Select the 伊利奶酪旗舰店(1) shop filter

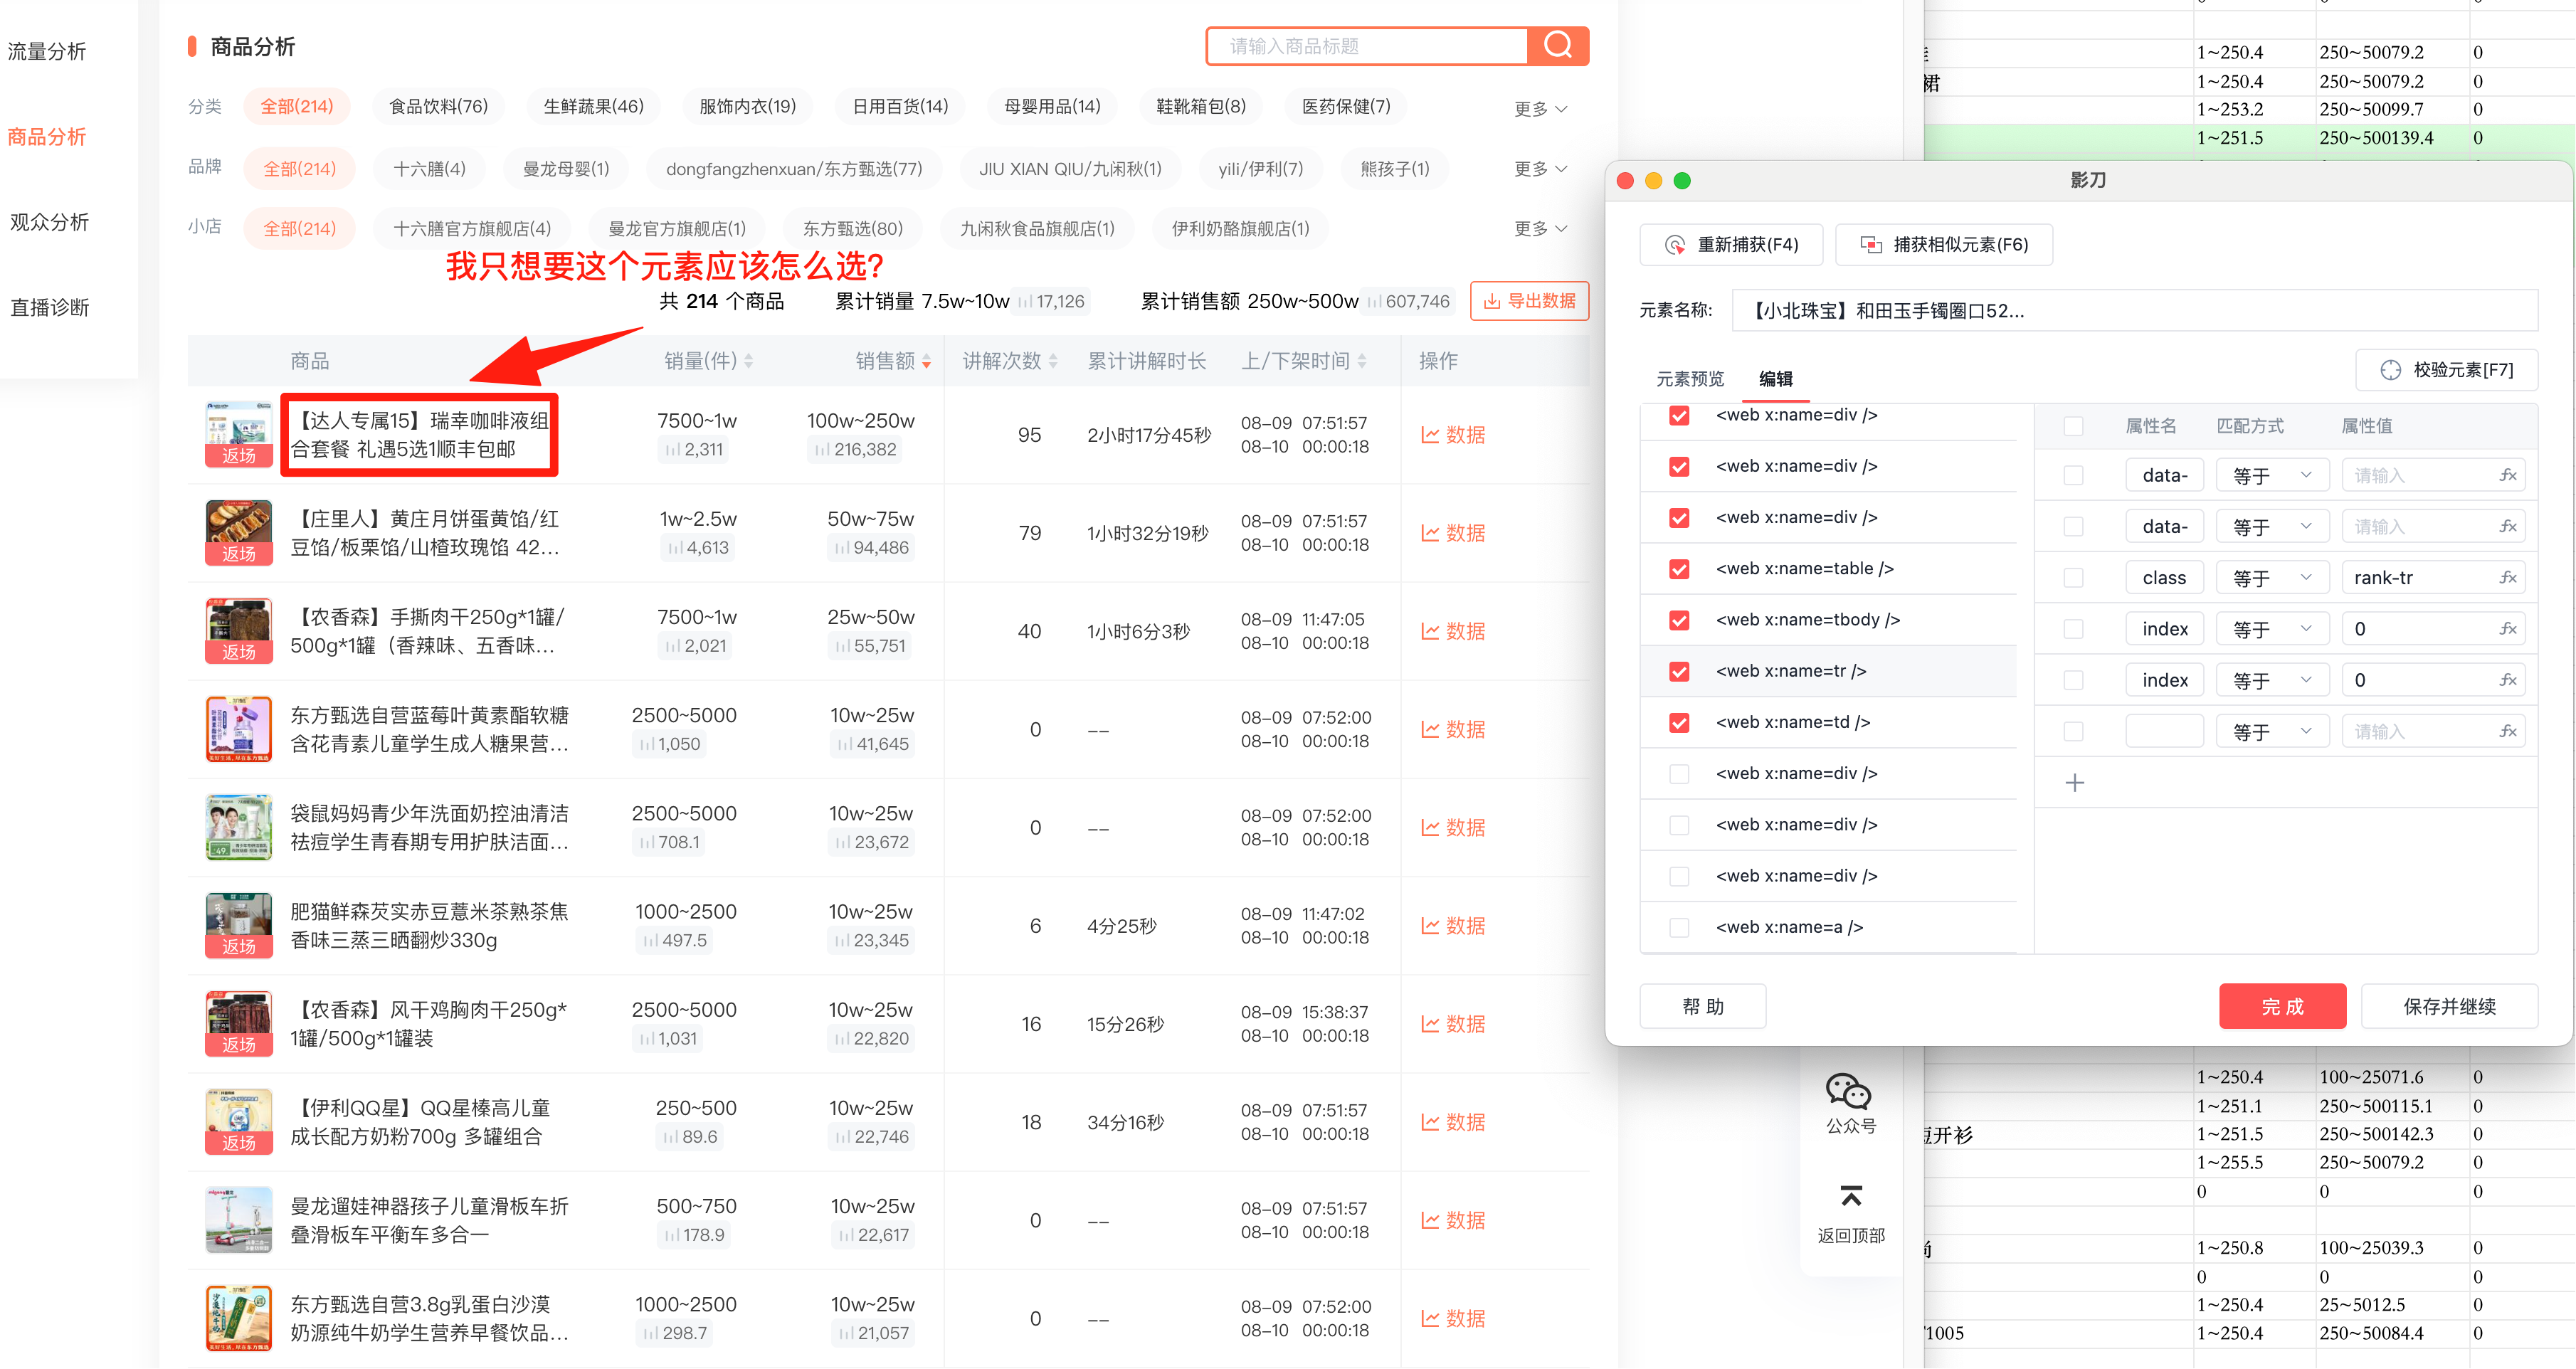1239,228
